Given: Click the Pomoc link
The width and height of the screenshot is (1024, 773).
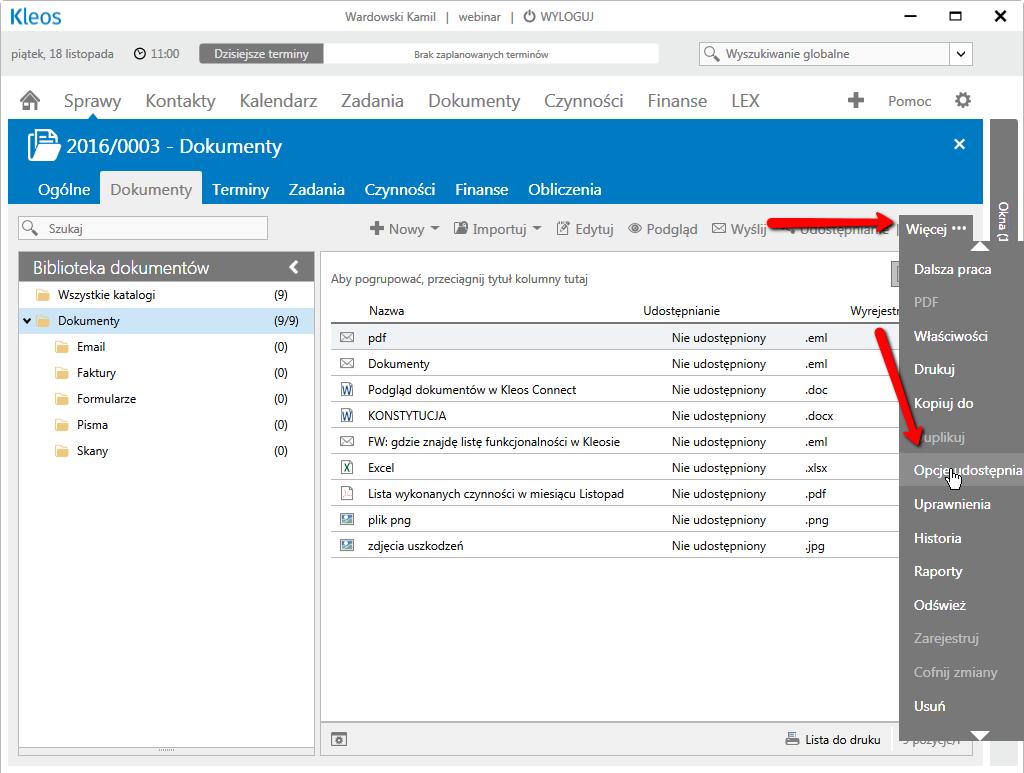Looking at the screenshot, I should pos(909,101).
